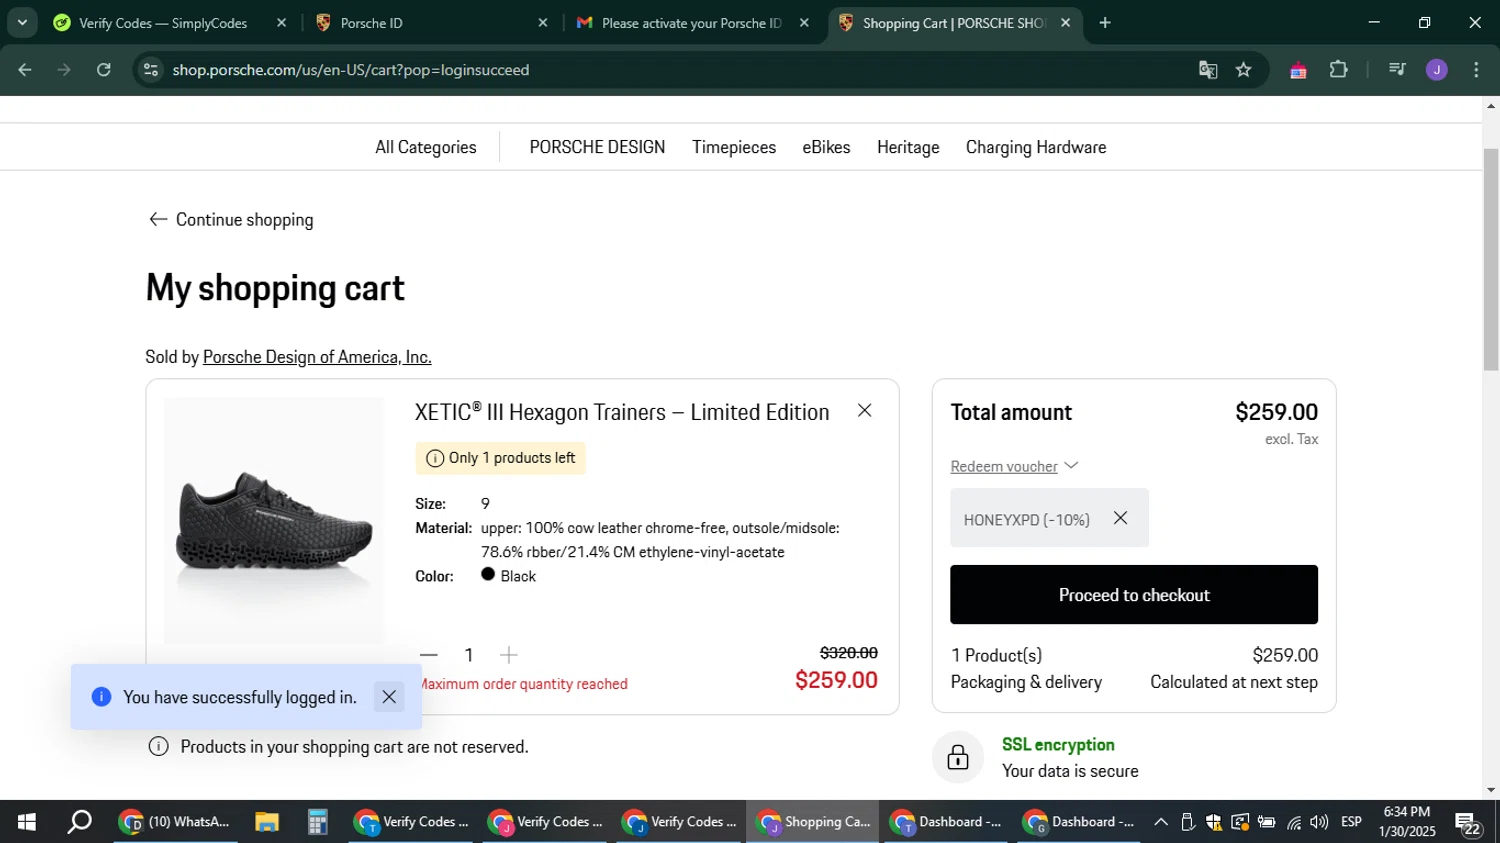The height and width of the screenshot is (843, 1500).
Task: Click the info icon beside not reserved notice
Action: coord(158,747)
